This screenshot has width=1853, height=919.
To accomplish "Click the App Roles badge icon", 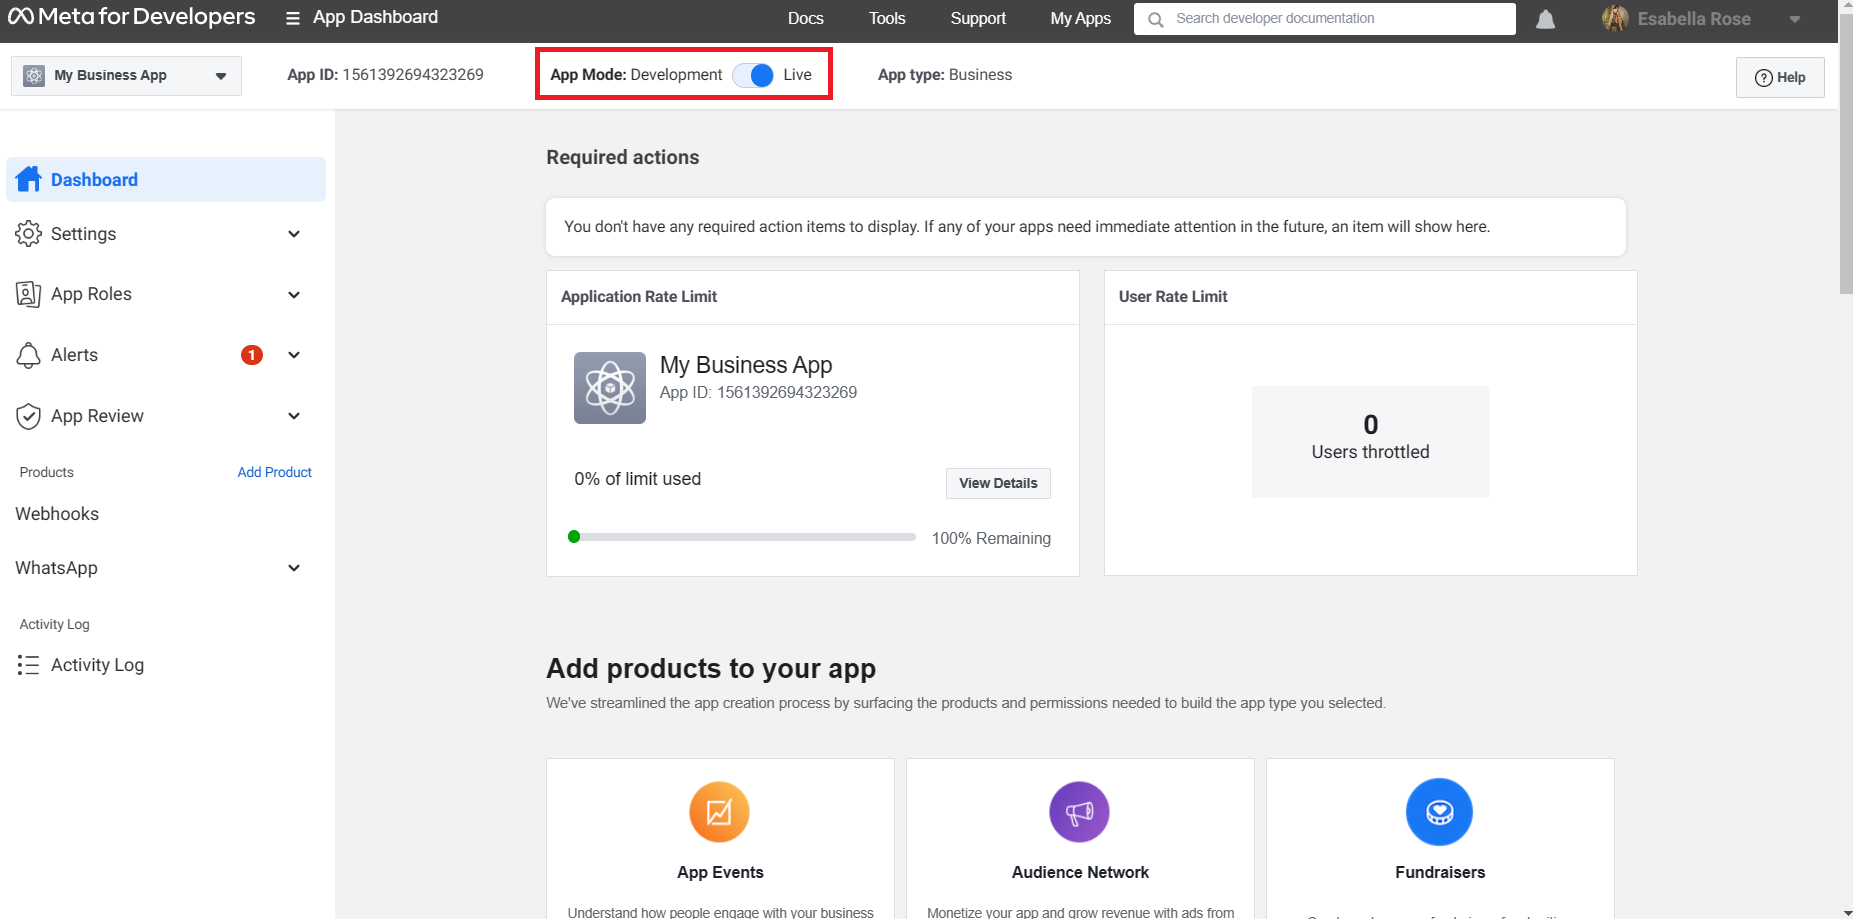I will point(29,294).
